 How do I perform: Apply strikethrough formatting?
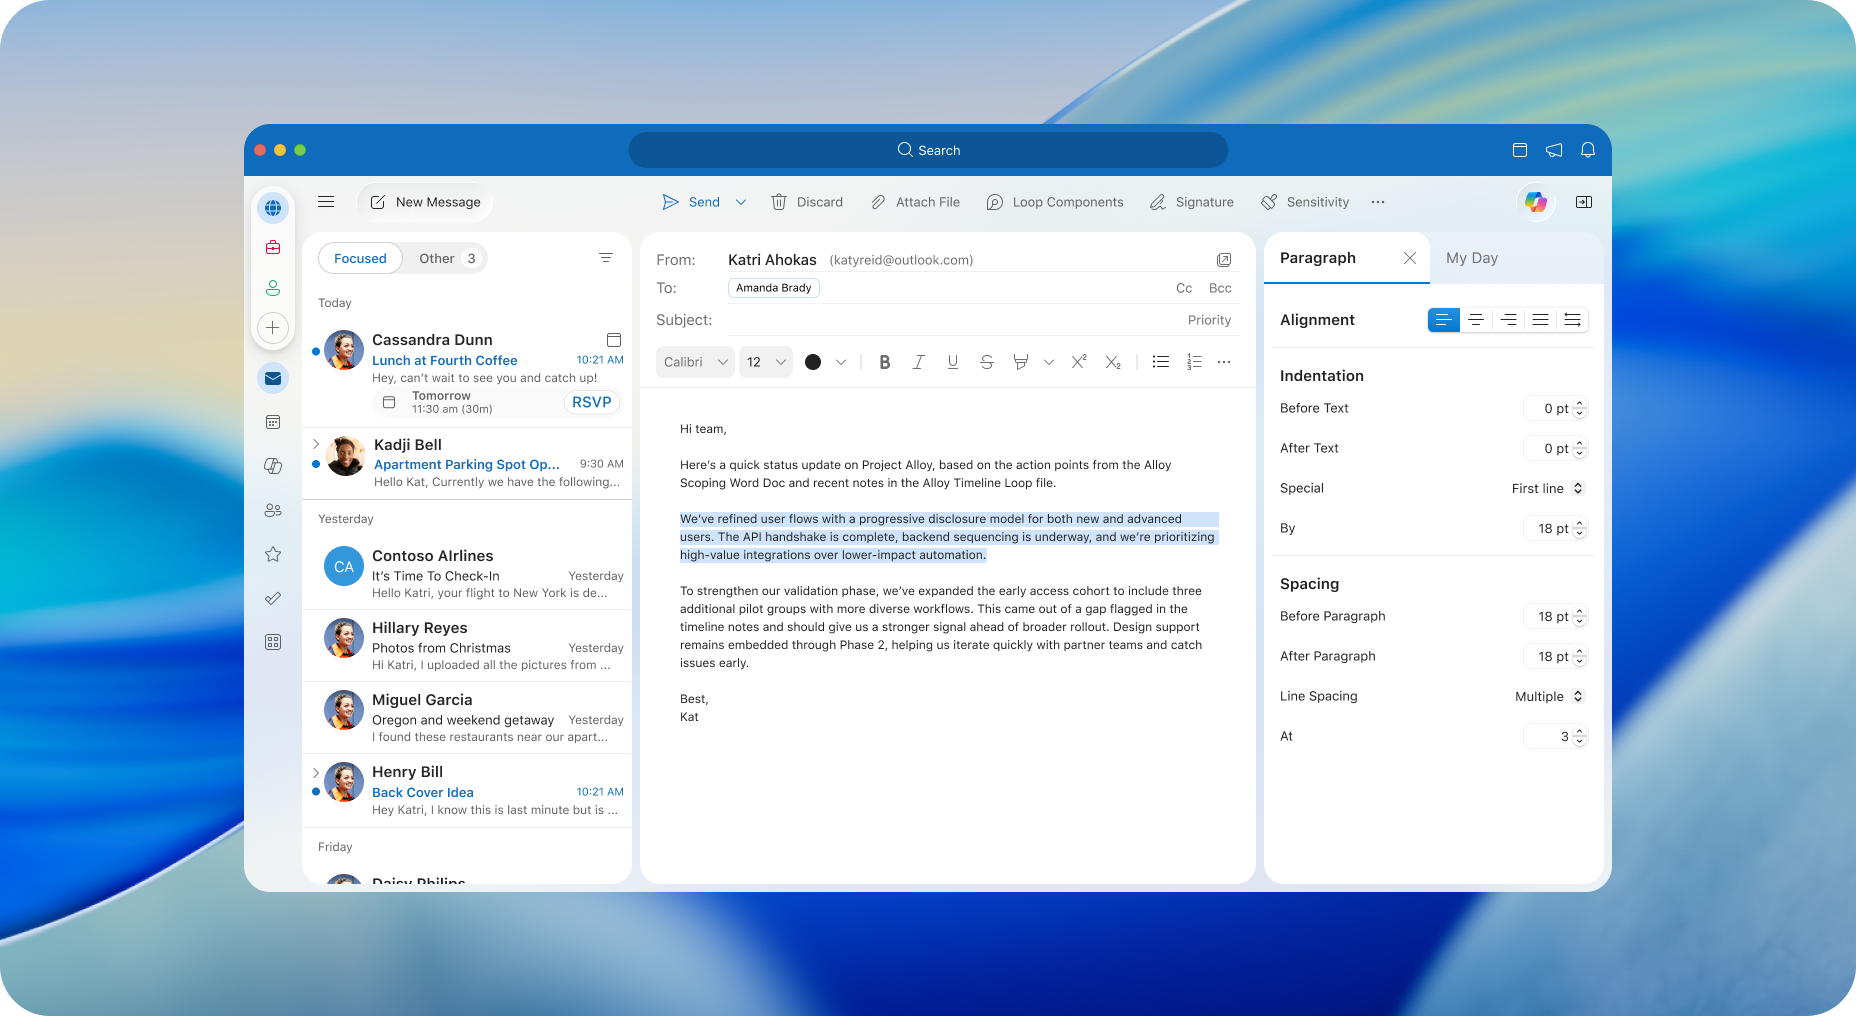[x=987, y=362]
